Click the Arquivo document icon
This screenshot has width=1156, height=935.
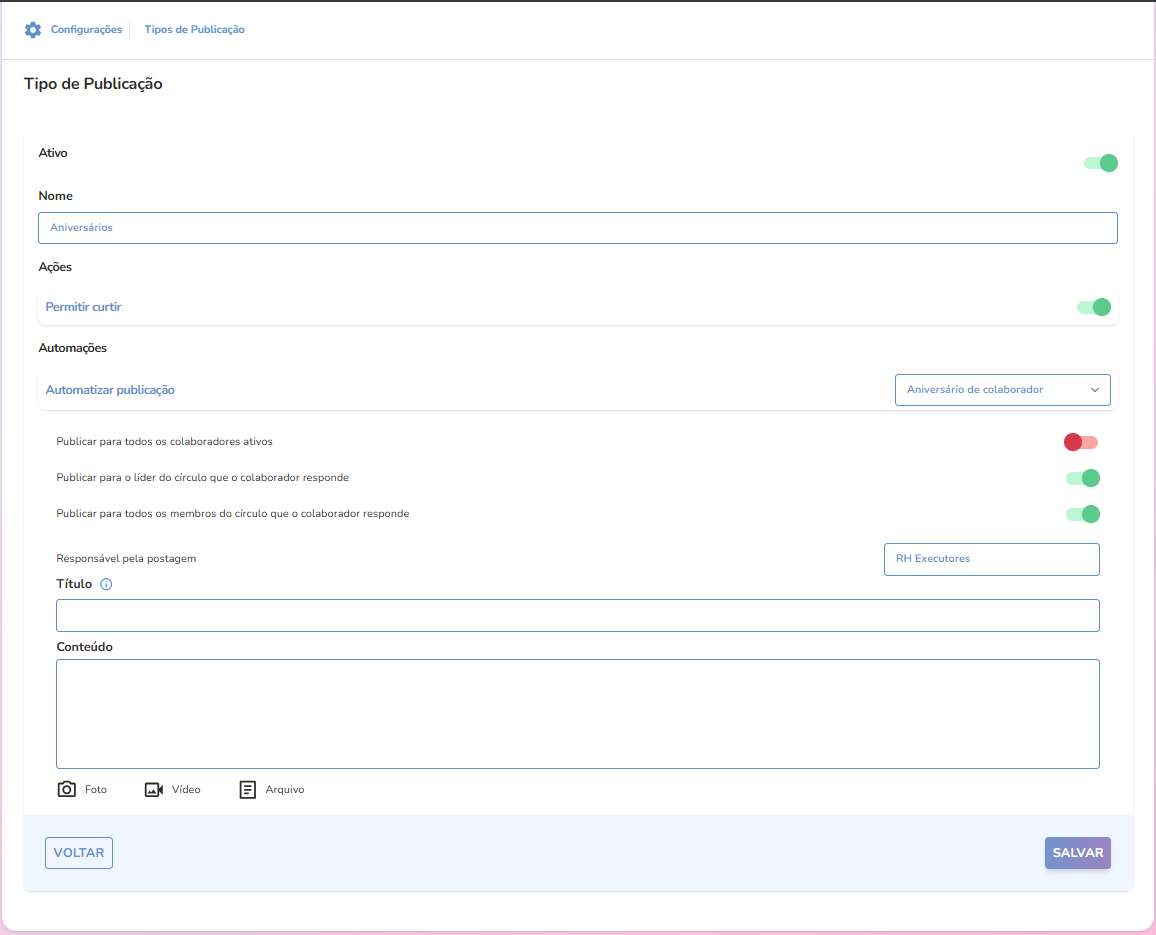(x=248, y=789)
